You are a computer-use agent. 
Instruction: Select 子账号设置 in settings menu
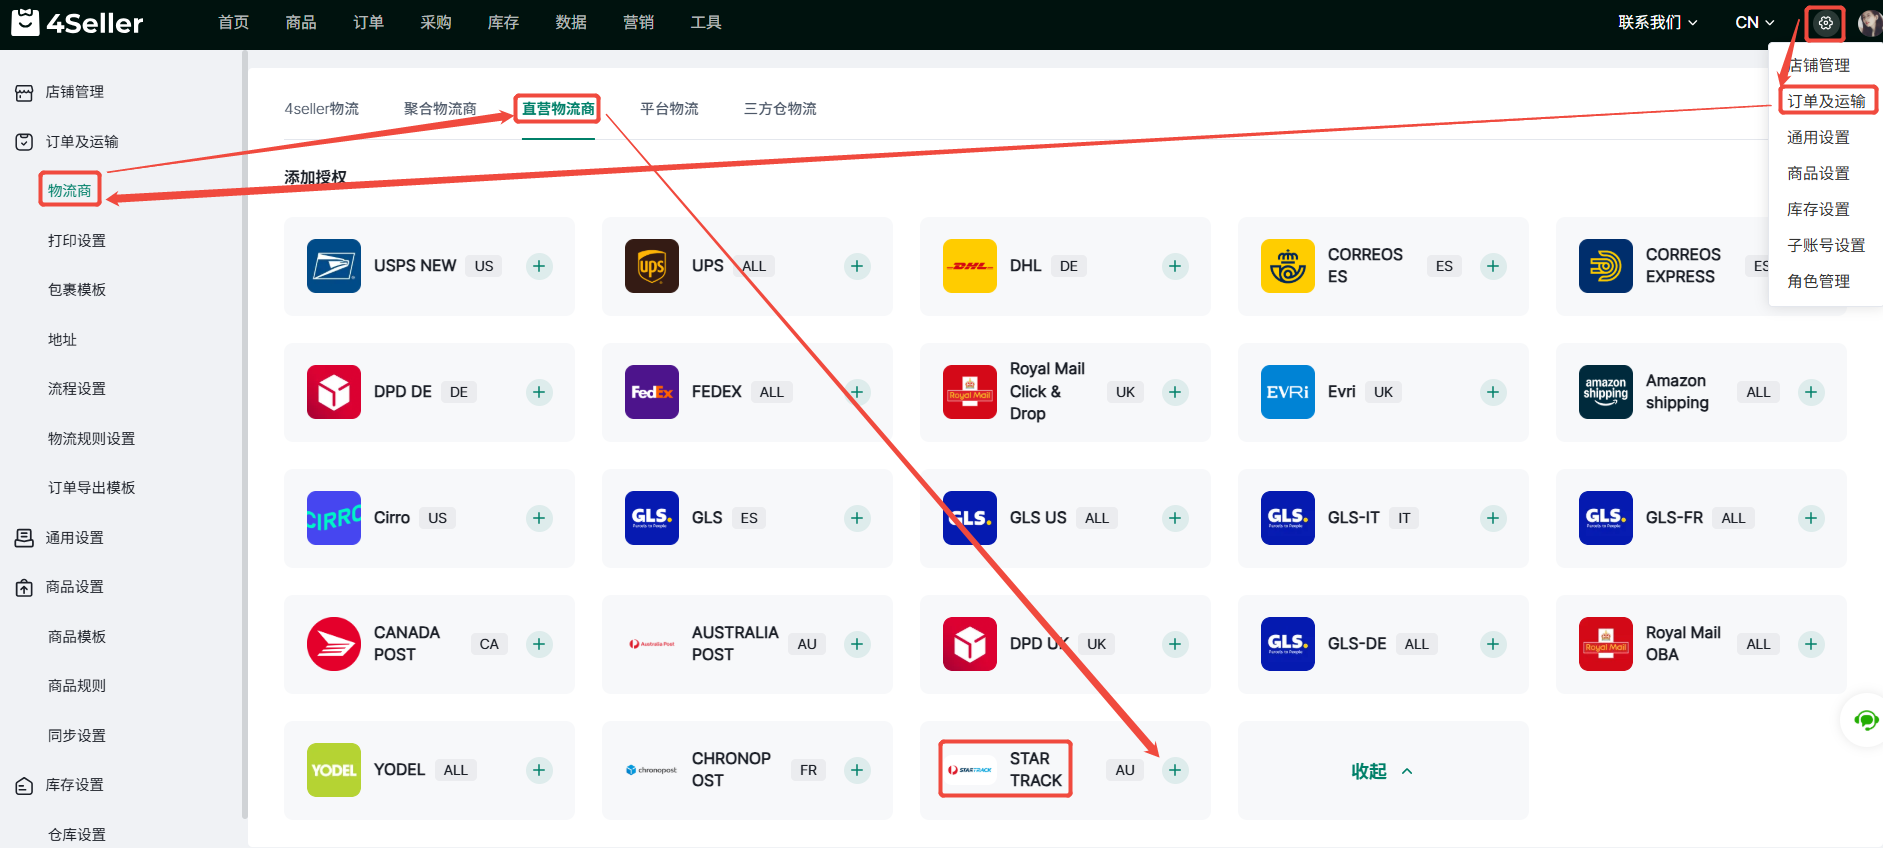click(x=1826, y=245)
